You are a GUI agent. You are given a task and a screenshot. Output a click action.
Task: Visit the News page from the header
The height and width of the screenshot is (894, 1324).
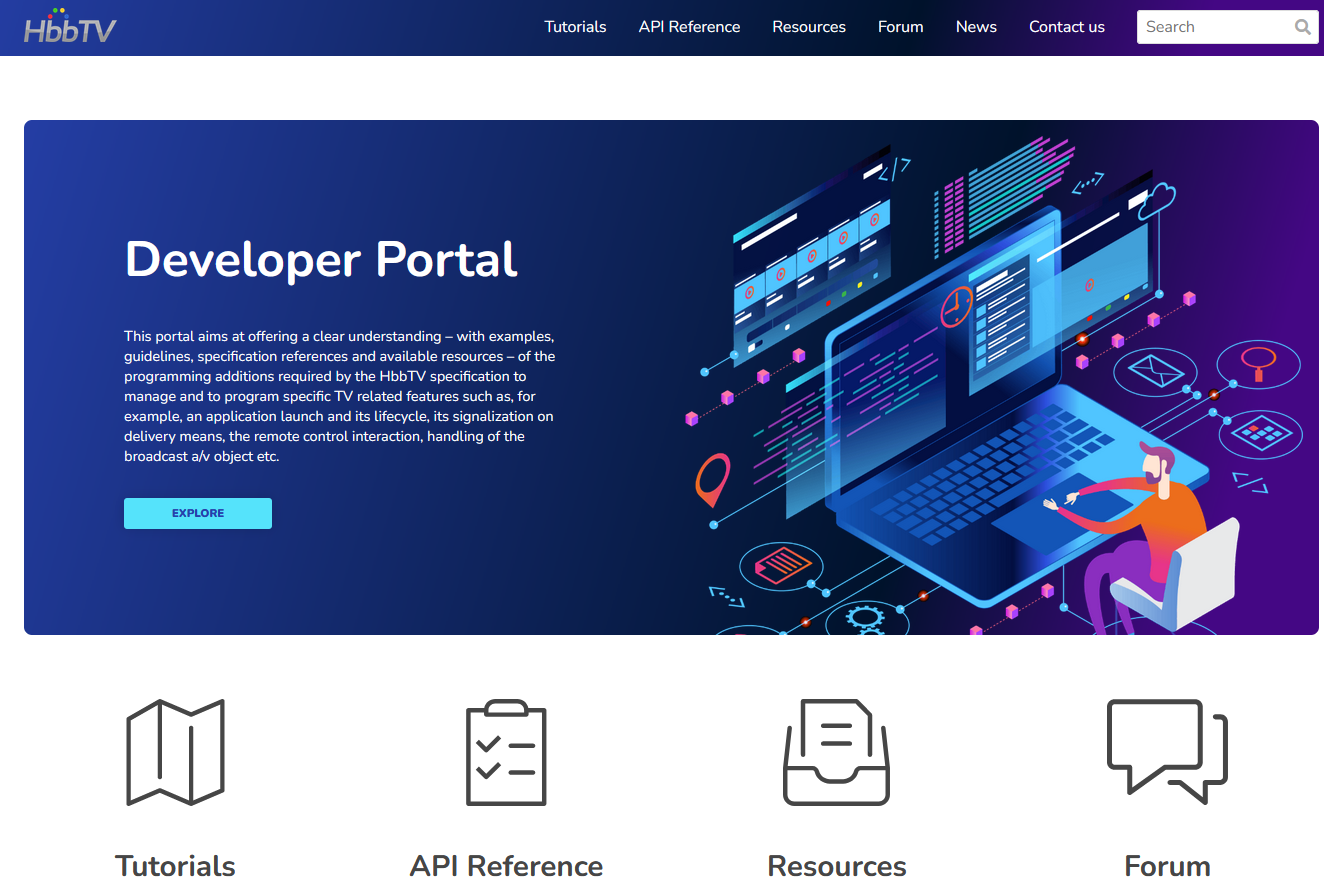[976, 27]
